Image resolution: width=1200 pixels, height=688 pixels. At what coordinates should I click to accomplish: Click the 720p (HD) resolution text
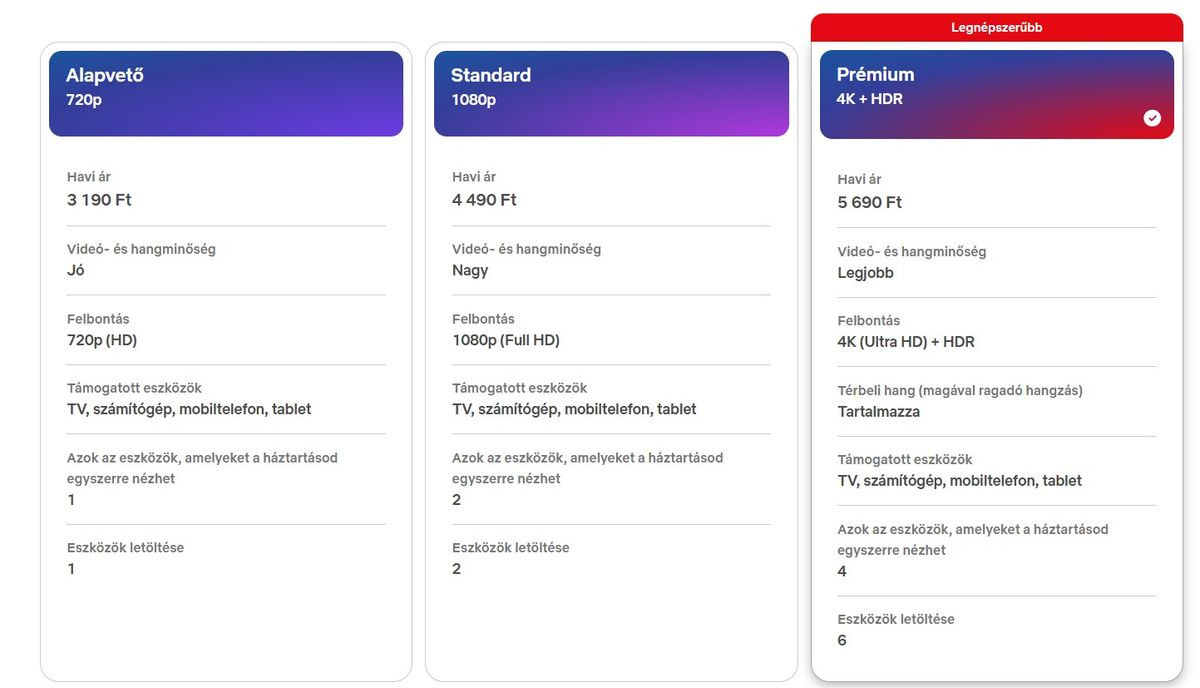pyautogui.click(x=102, y=340)
